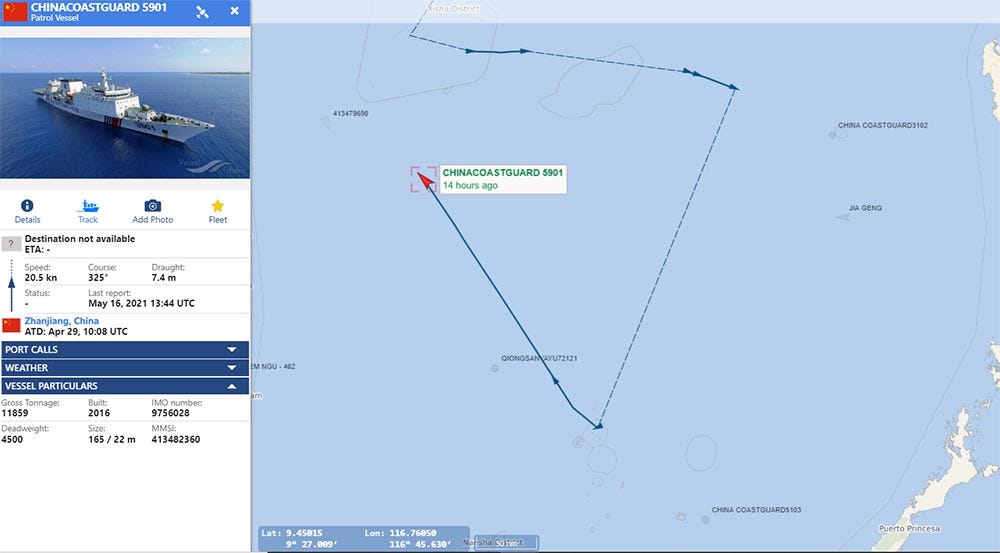The width and height of the screenshot is (1000, 553).
Task: Select vessel marker 413479690
Action: (x=327, y=122)
